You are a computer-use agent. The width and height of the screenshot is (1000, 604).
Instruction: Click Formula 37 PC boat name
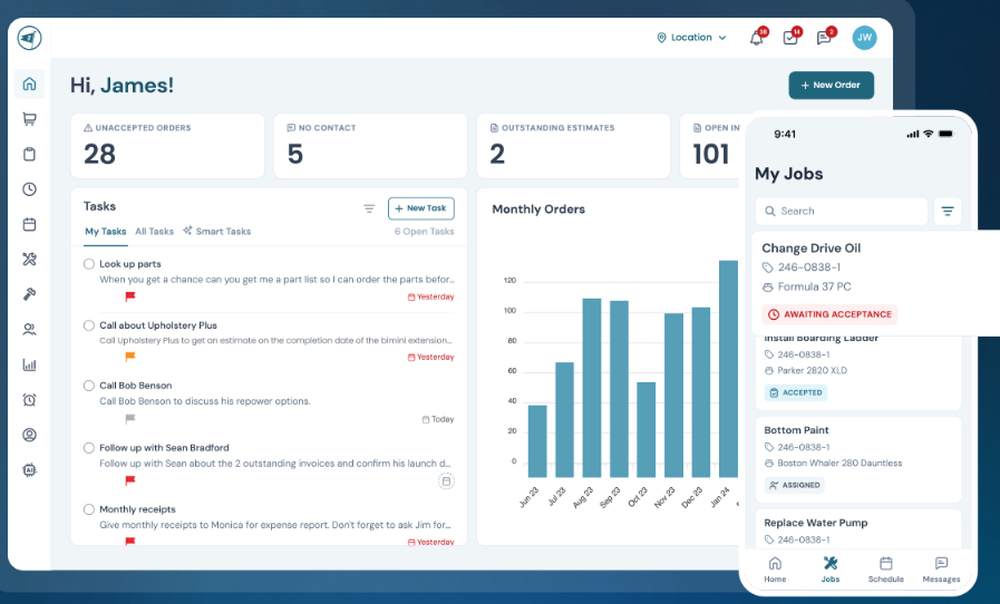(x=814, y=287)
